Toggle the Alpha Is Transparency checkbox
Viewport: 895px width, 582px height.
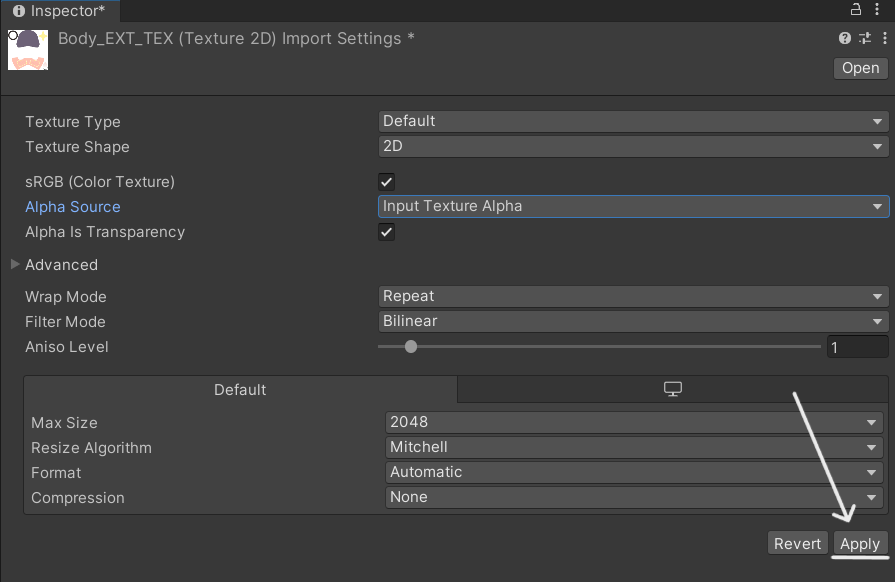click(x=386, y=232)
